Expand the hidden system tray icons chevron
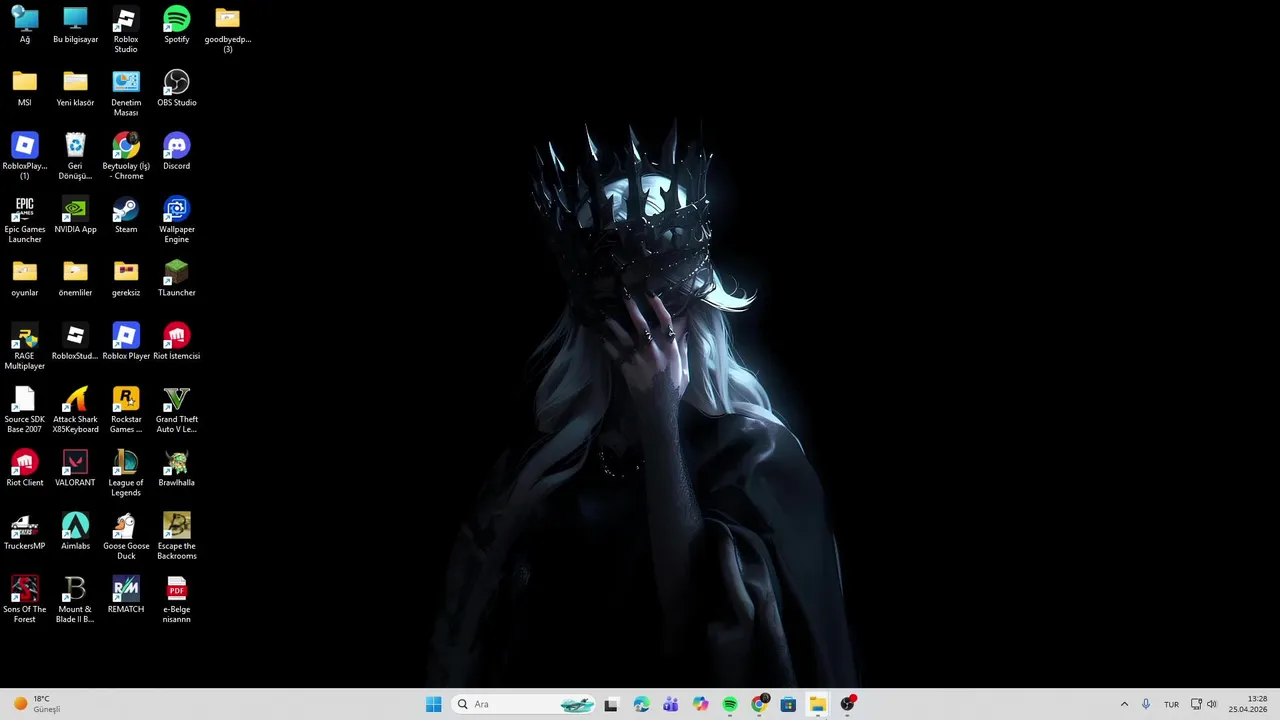The width and height of the screenshot is (1280, 720). [1124, 704]
